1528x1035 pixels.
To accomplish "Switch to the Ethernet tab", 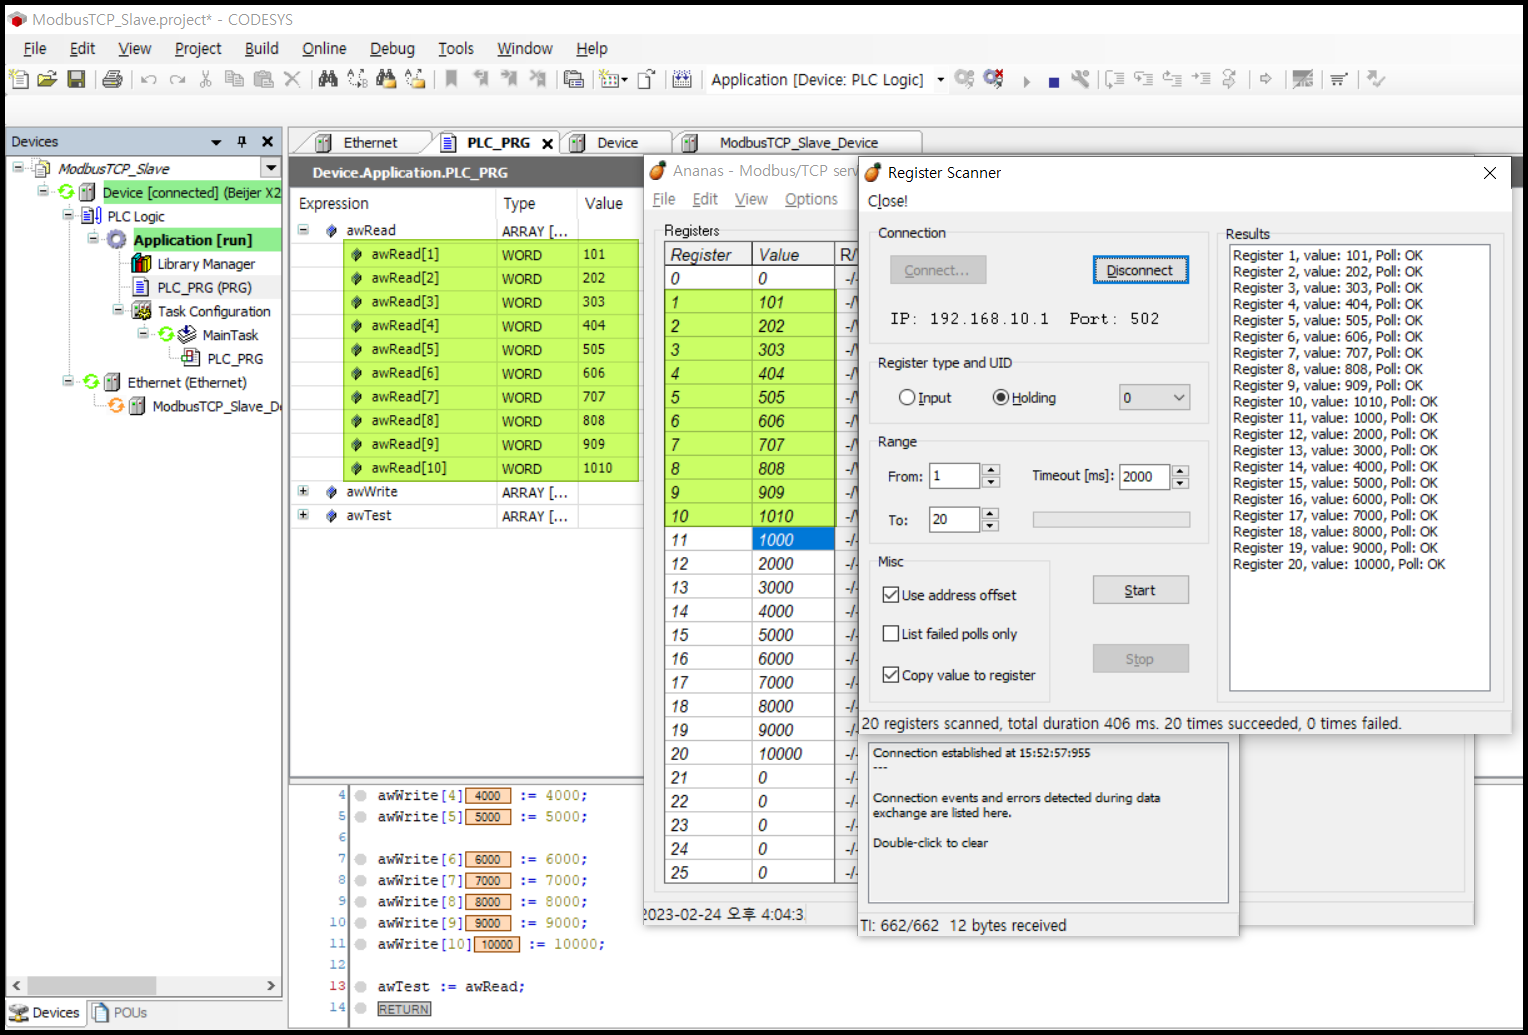I will (x=370, y=141).
